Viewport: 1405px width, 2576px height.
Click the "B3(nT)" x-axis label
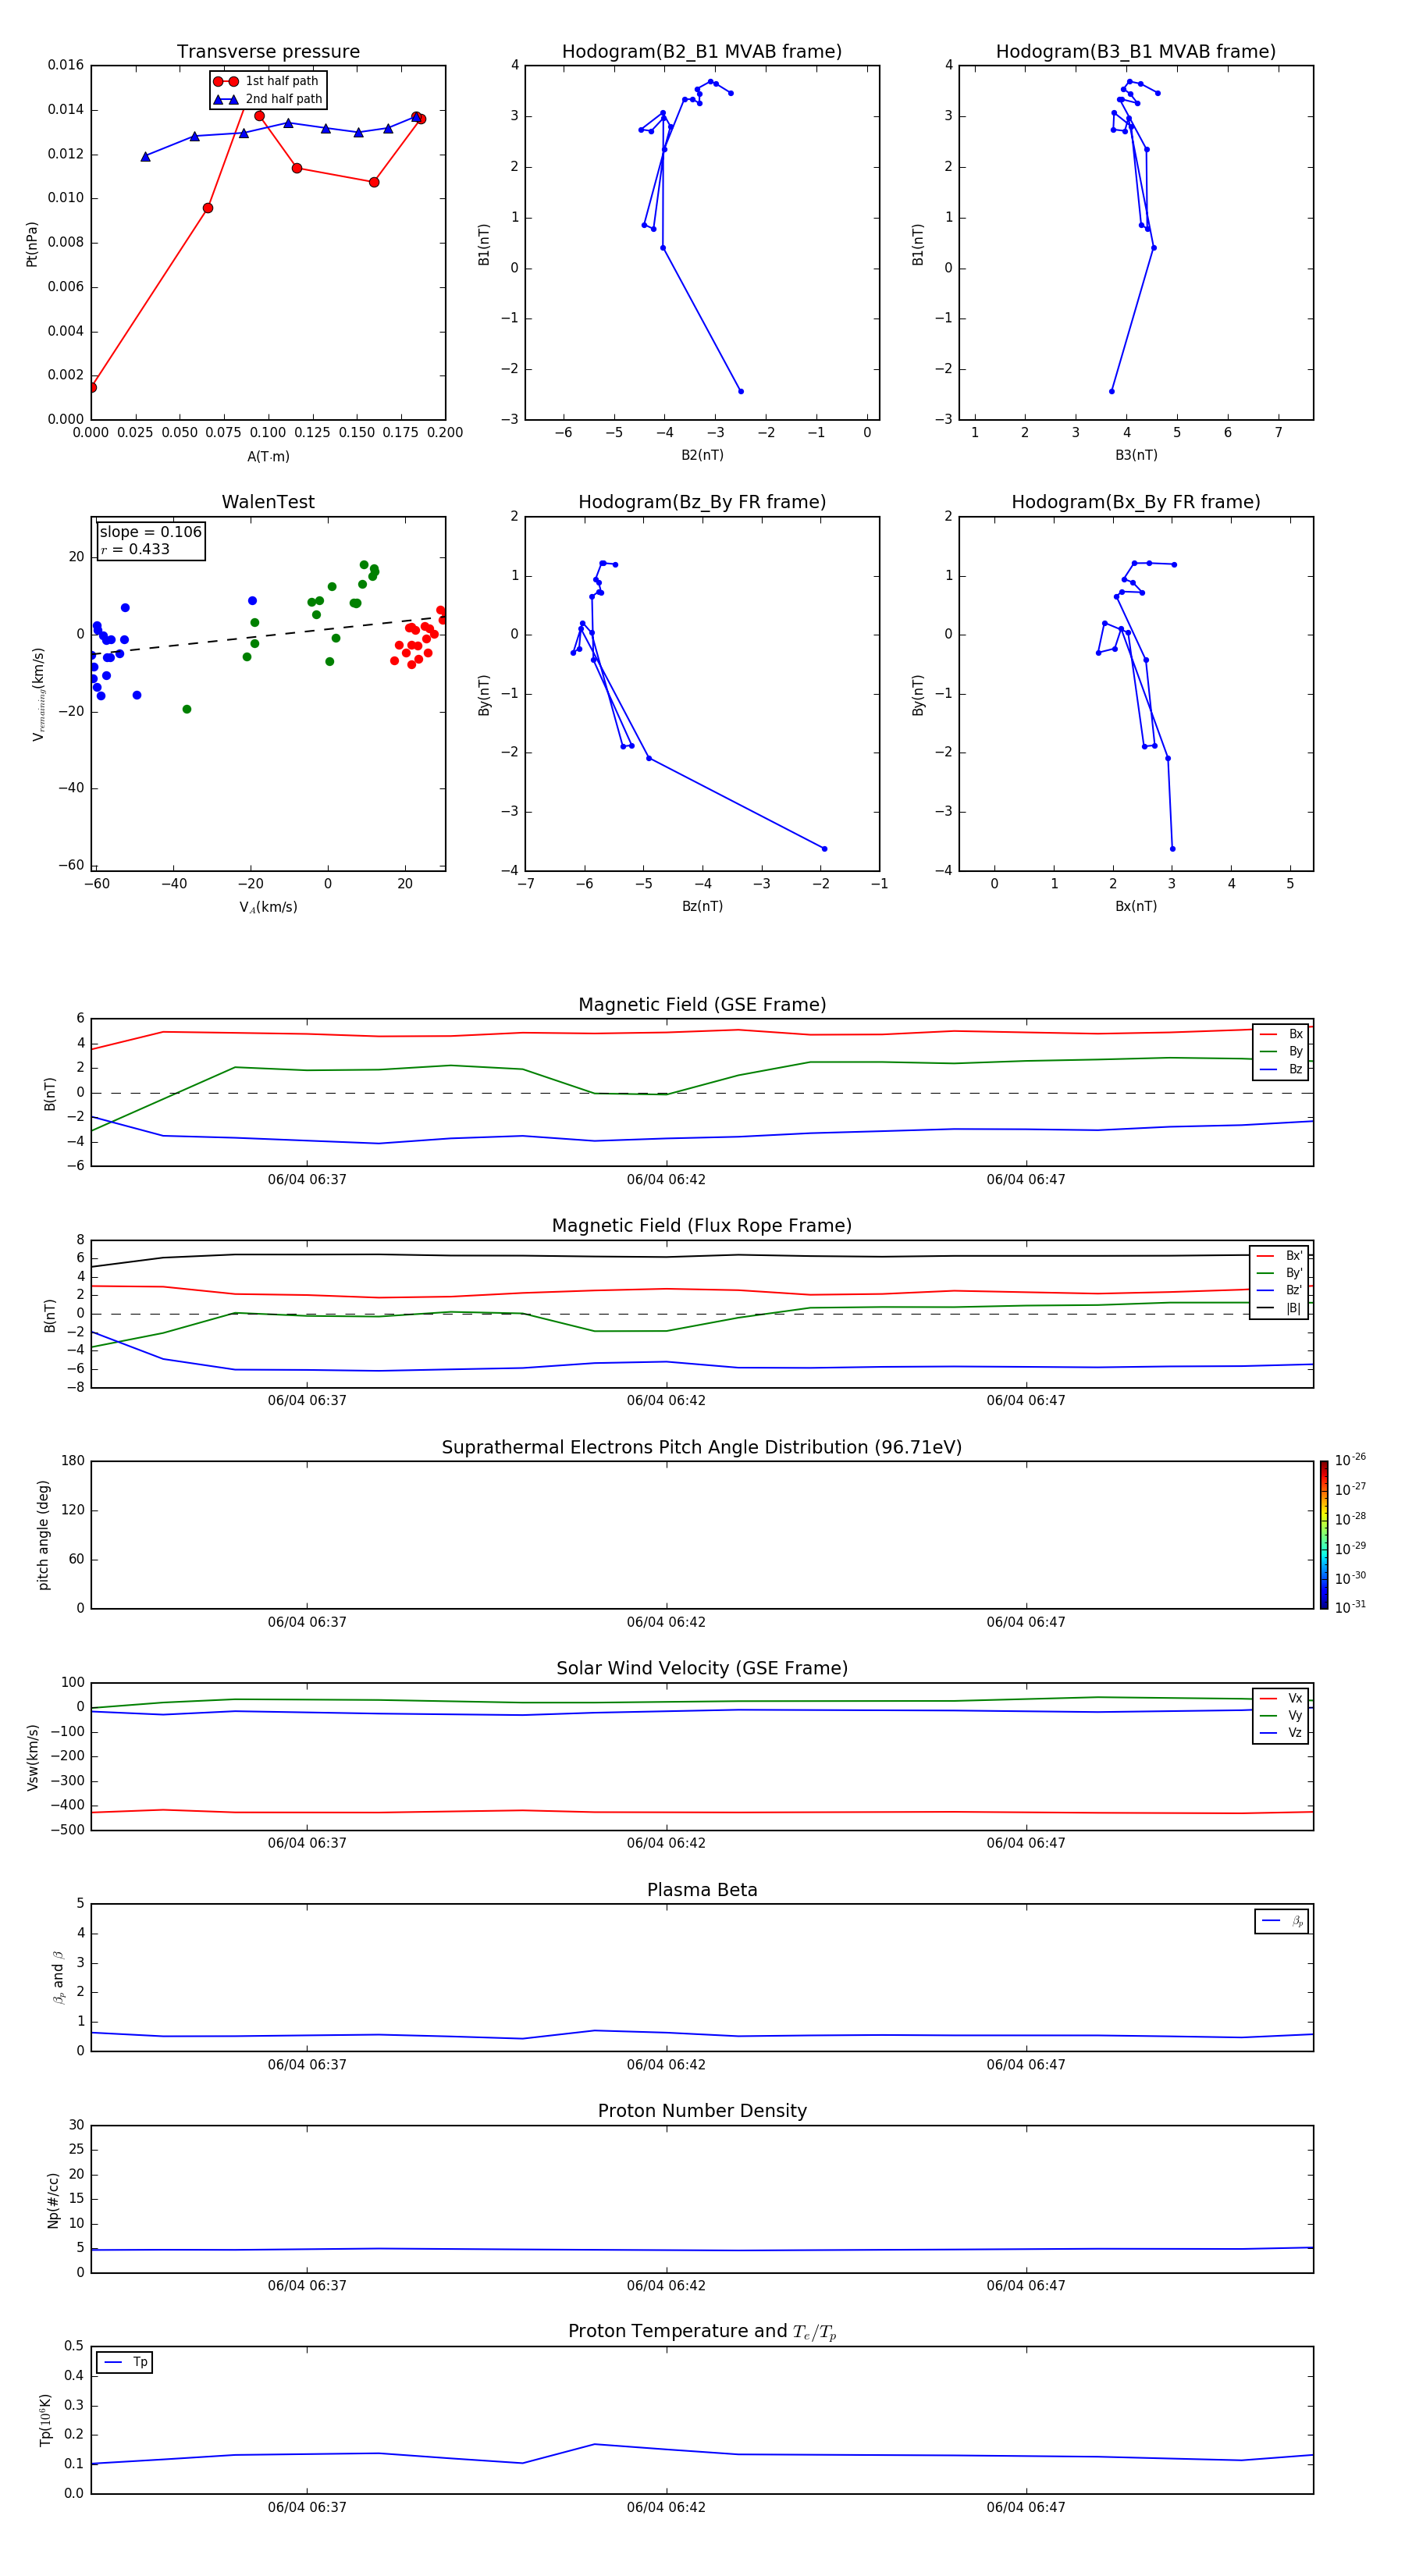1136,455
